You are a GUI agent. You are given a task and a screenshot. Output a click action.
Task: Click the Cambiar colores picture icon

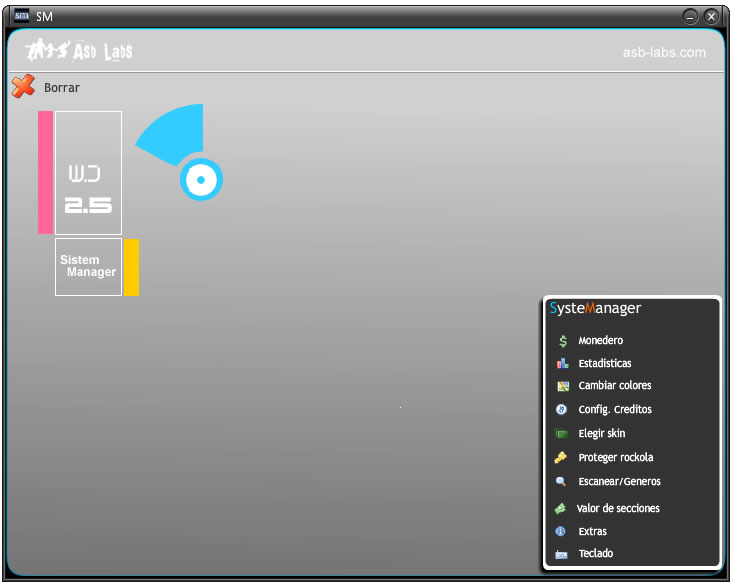coord(563,386)
